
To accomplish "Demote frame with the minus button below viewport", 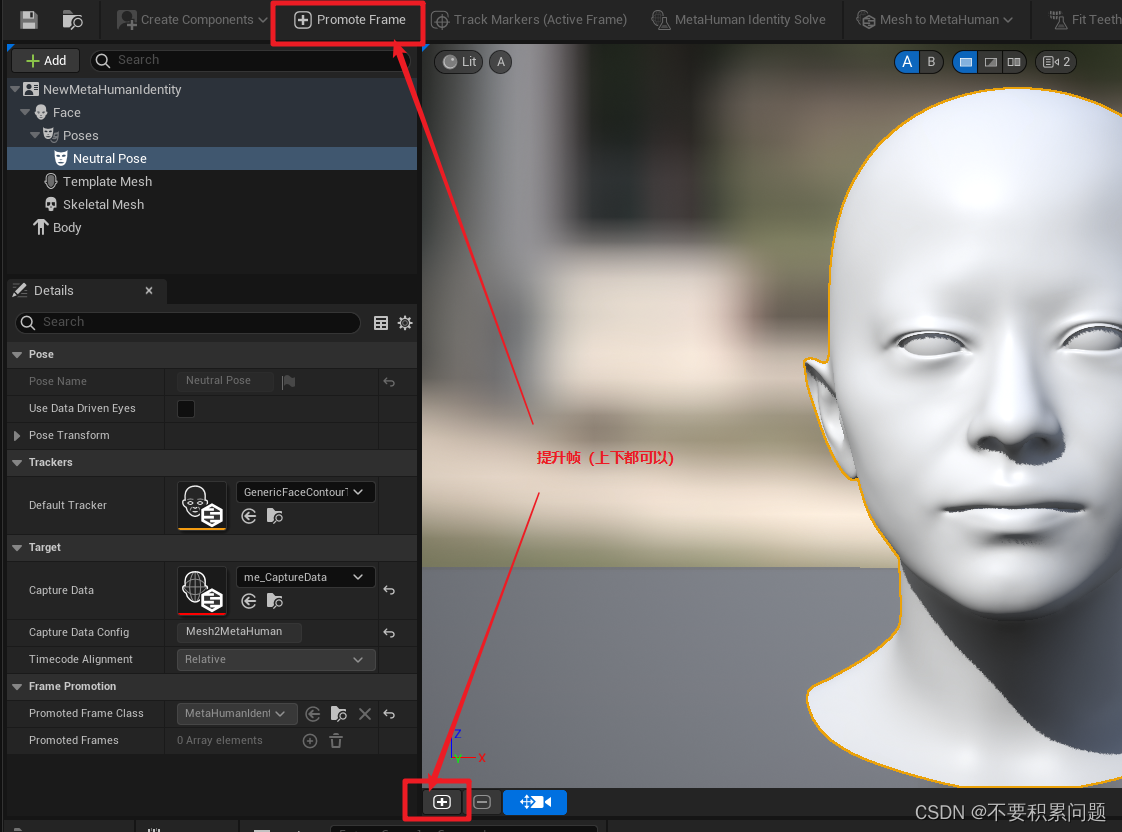I will pos(482,802).
